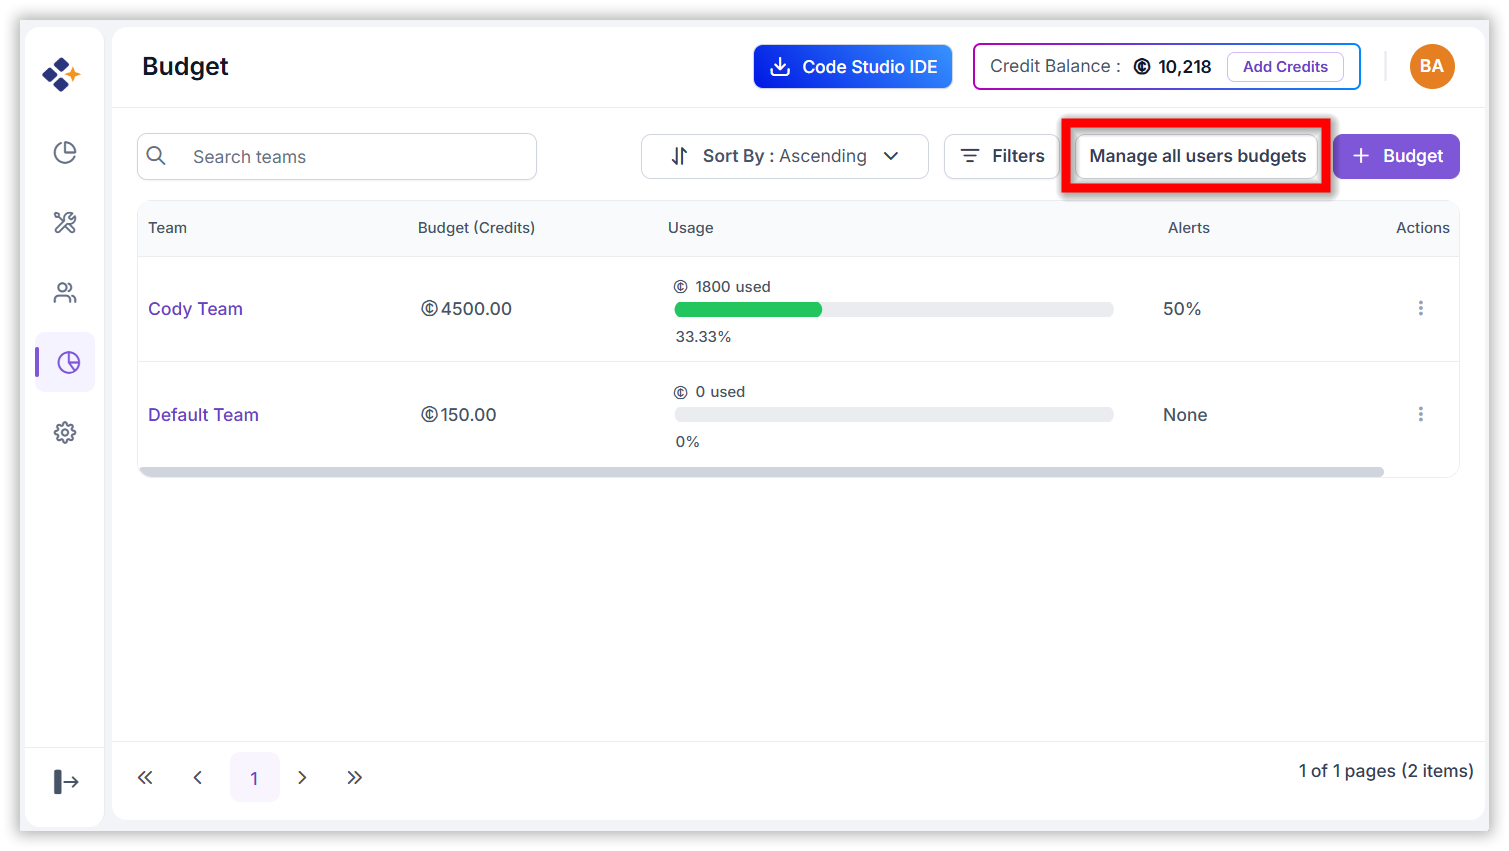Click the 1800 used label
The height and width of the screenshot is (851, 1509).
[733, 287]
